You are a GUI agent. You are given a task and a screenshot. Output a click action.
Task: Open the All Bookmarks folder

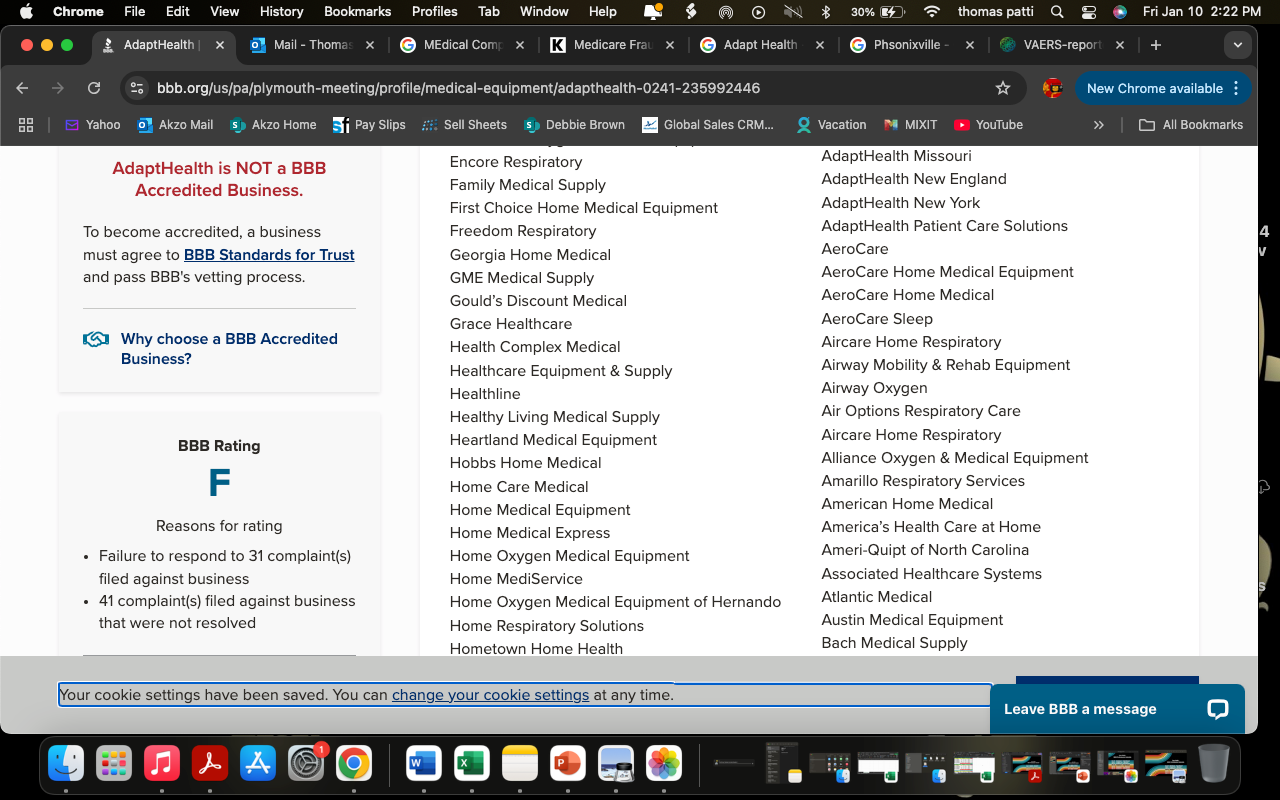[x=1191, y=125]
